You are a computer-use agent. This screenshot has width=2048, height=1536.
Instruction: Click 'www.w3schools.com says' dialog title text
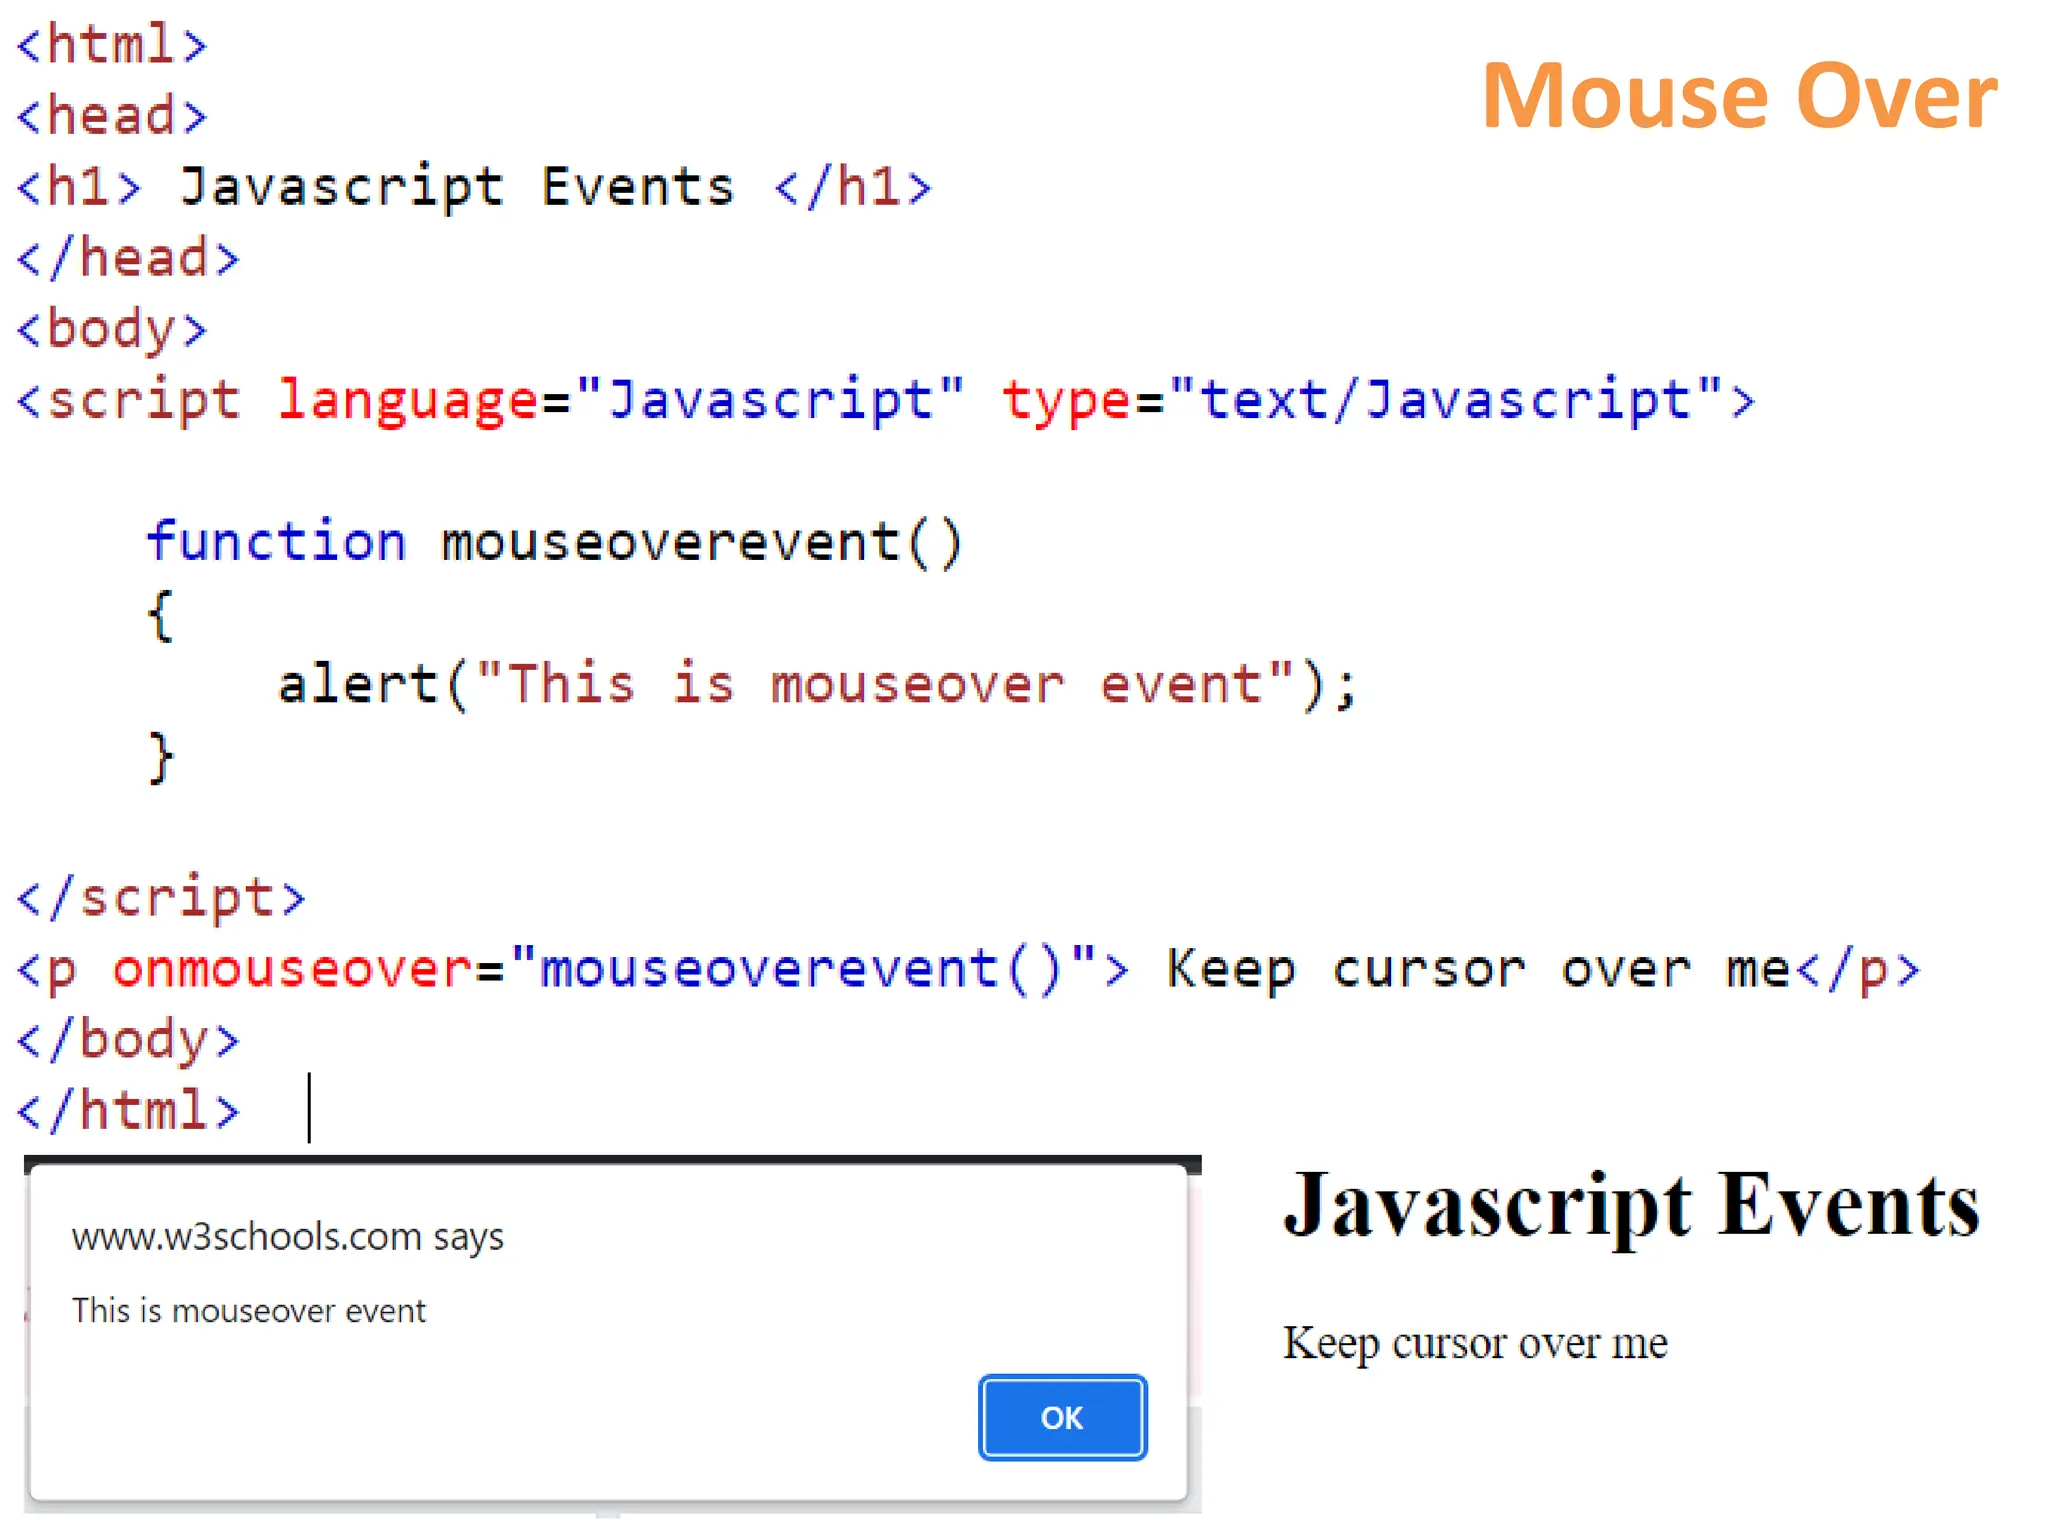pyautogui.click(x=288, y=1237)
